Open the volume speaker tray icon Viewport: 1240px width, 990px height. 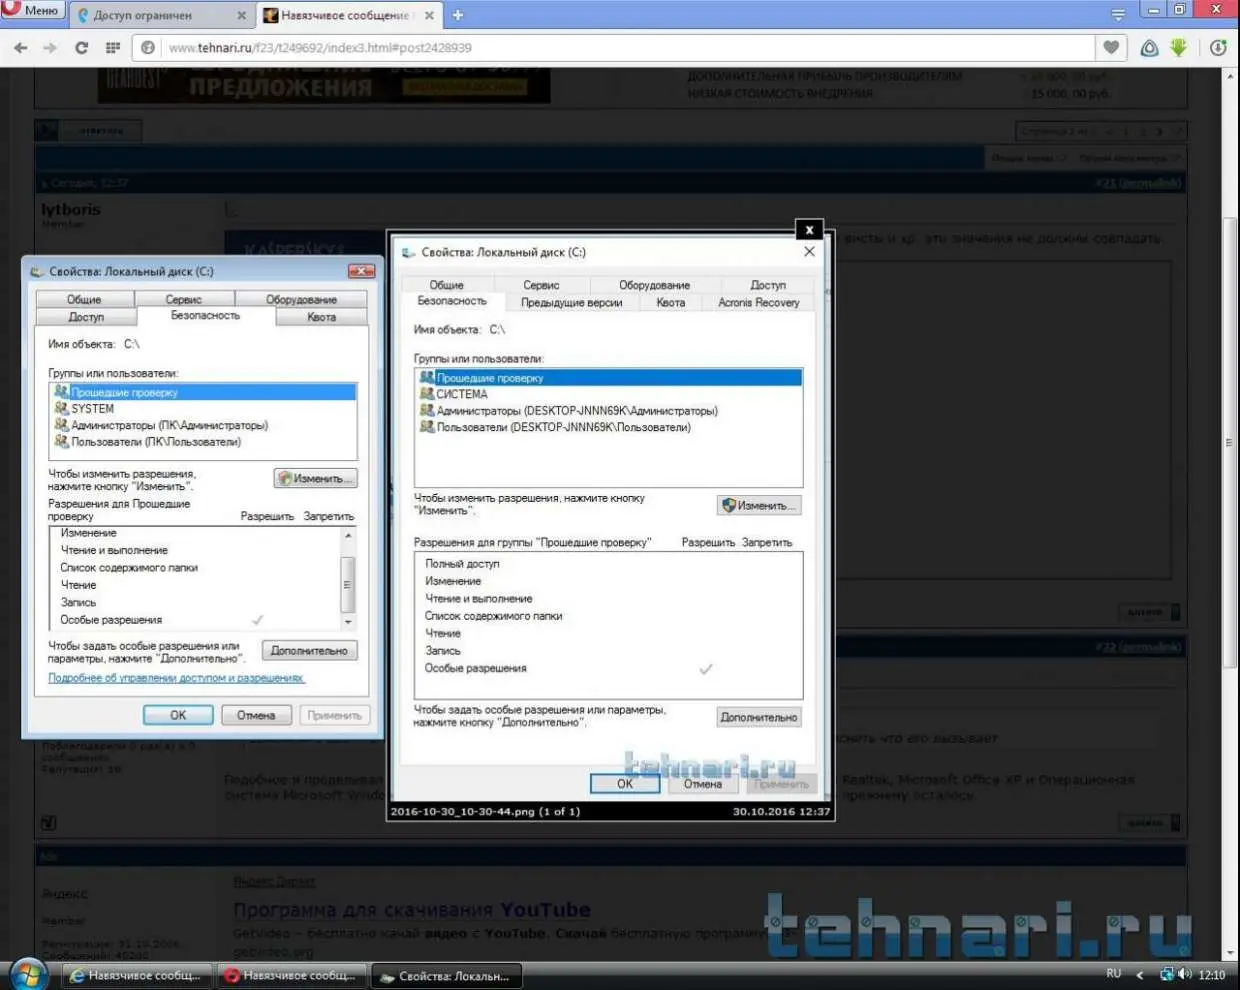pyautogui.click(x=1185, y=974)
